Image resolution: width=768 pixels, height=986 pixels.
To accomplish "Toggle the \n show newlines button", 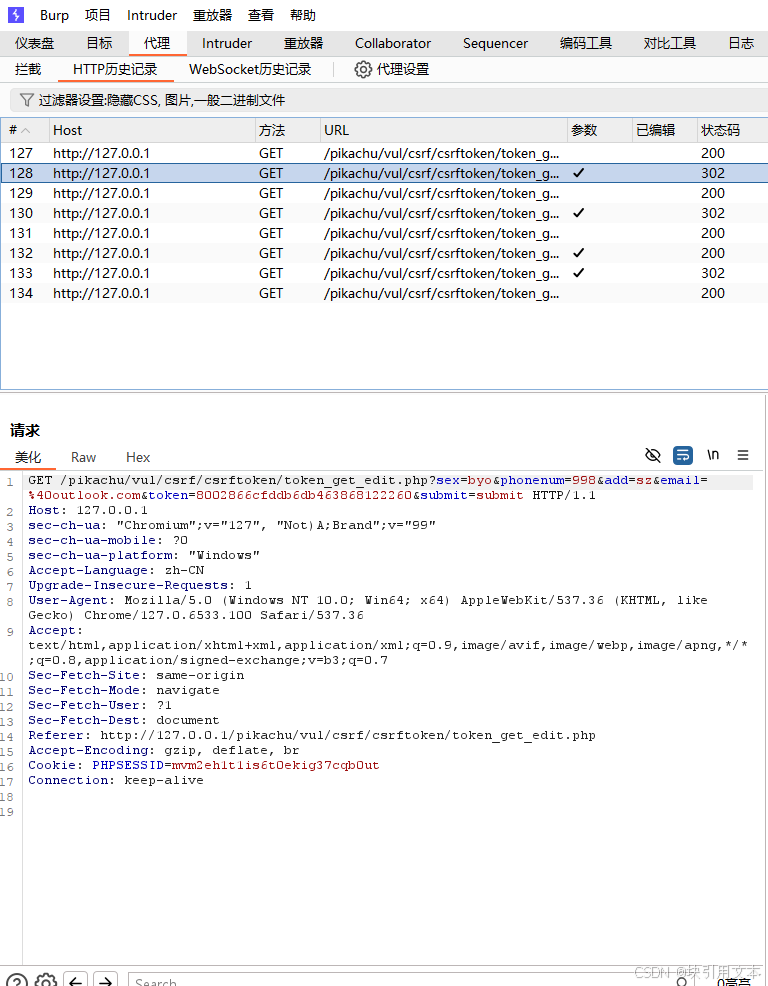I will pos(713,454).
